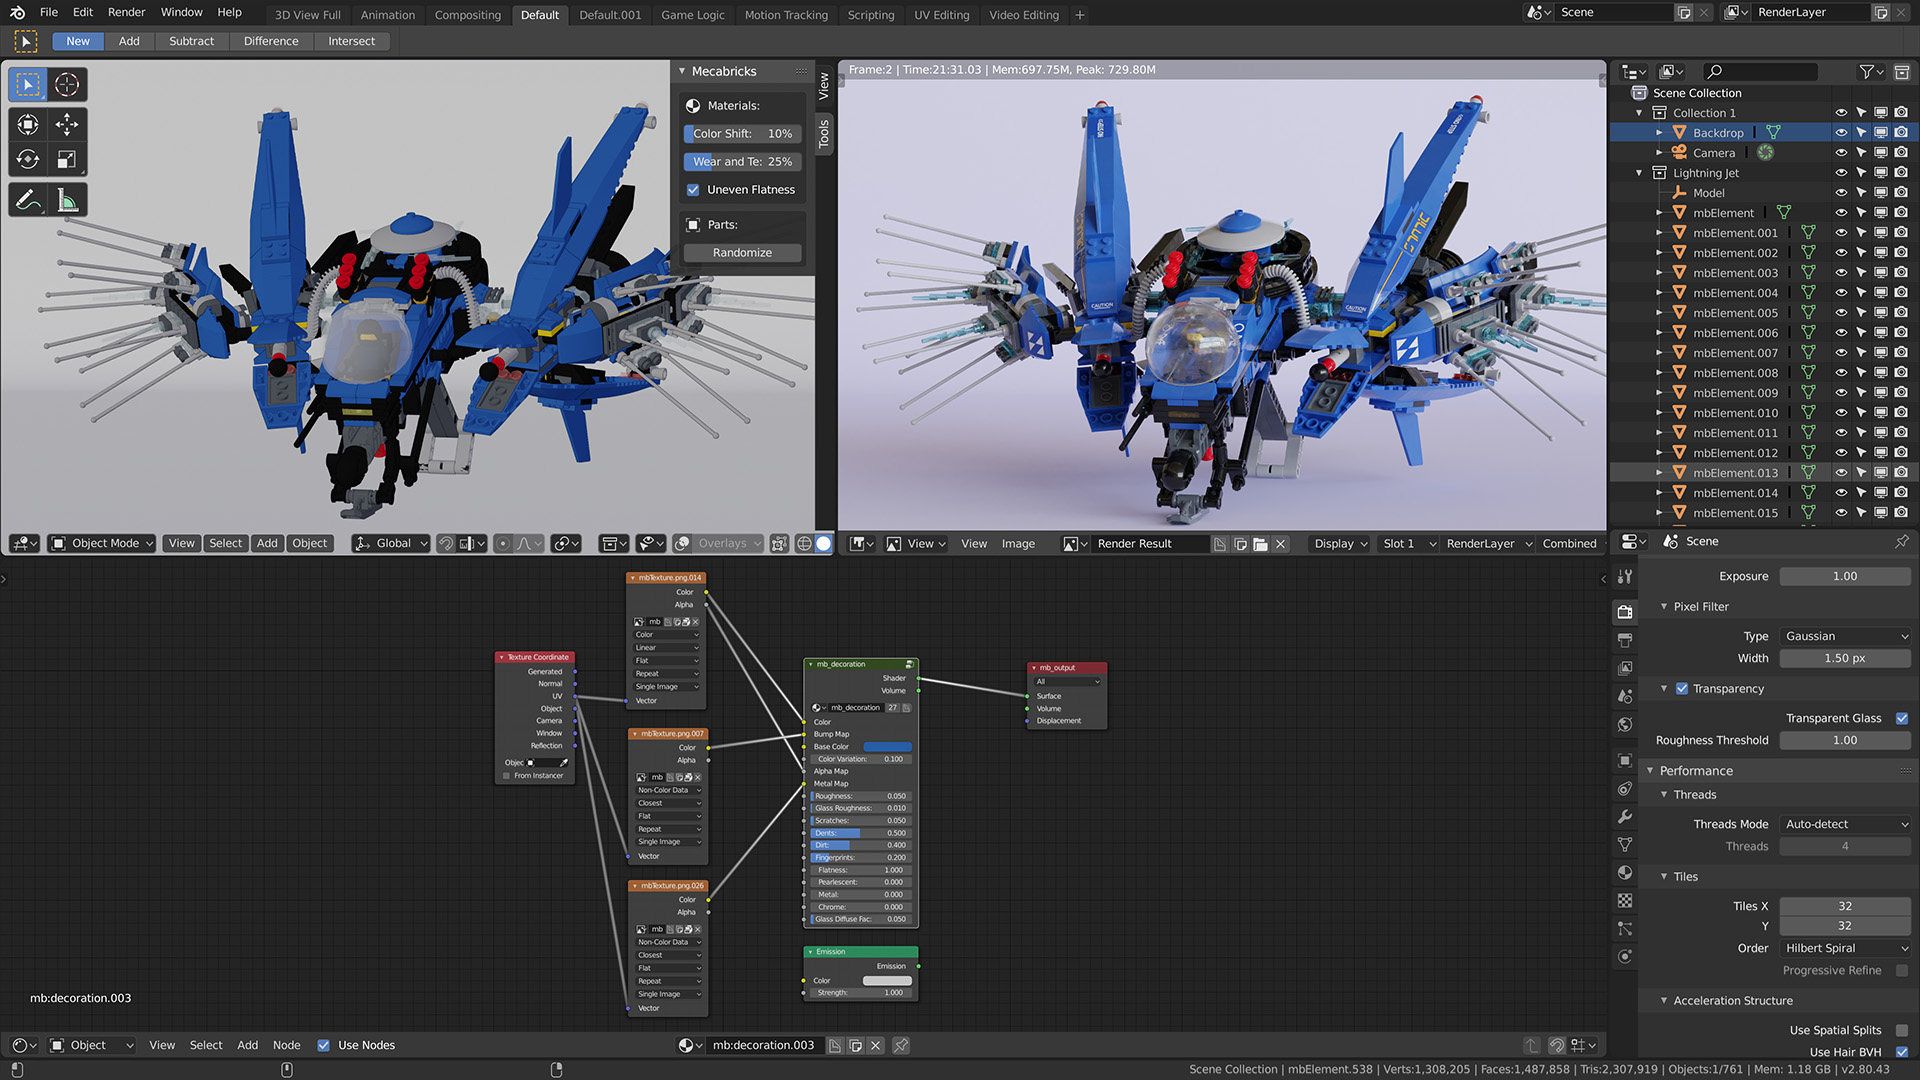1920x1080 pixels.
Task: Click the Exposure value field
Action: click(x=1844, y=576)
